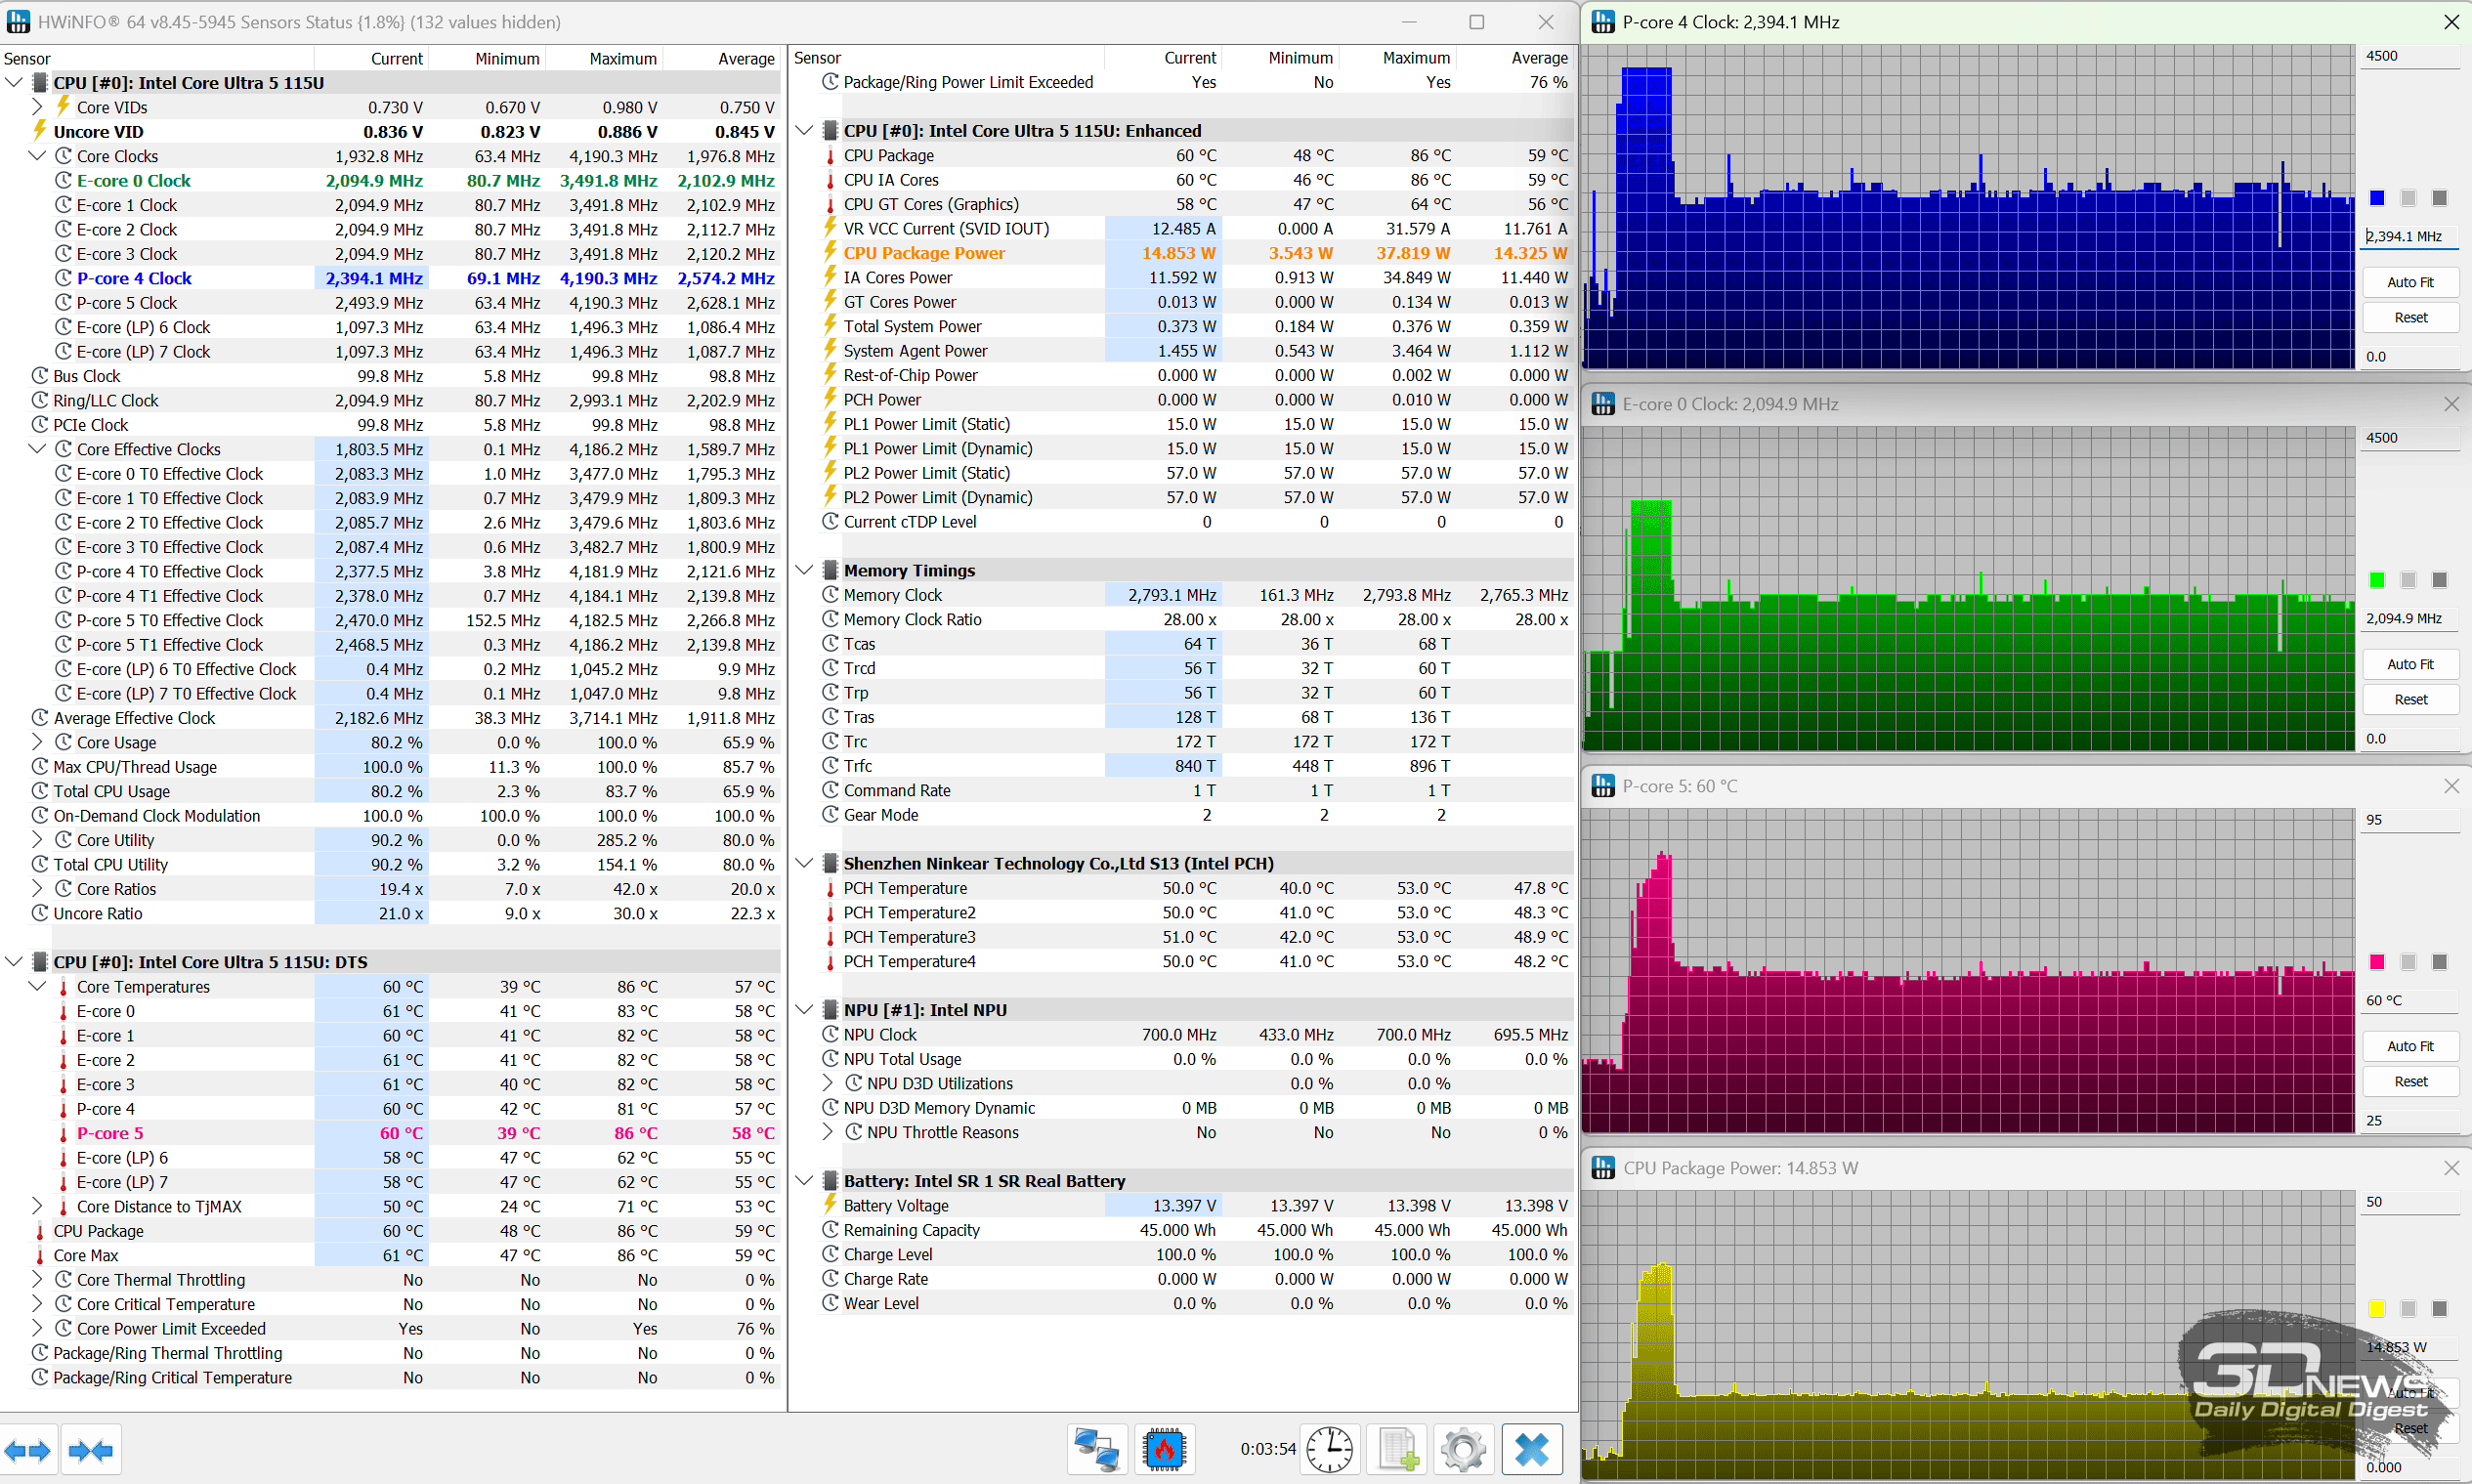Click the shrink columns inward arrows button
The width and height of the screenshot is (2472, 1484).
91,1450
